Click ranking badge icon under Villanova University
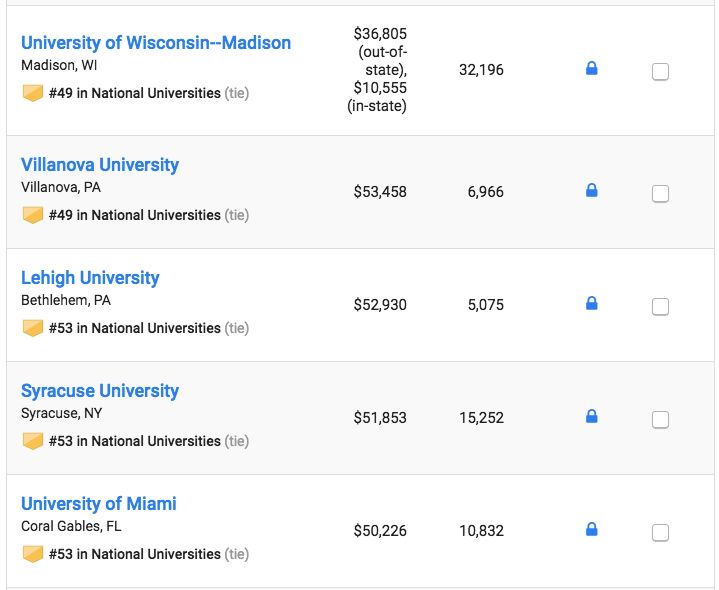Screen dimensions: 719x590 coord(33,215)
